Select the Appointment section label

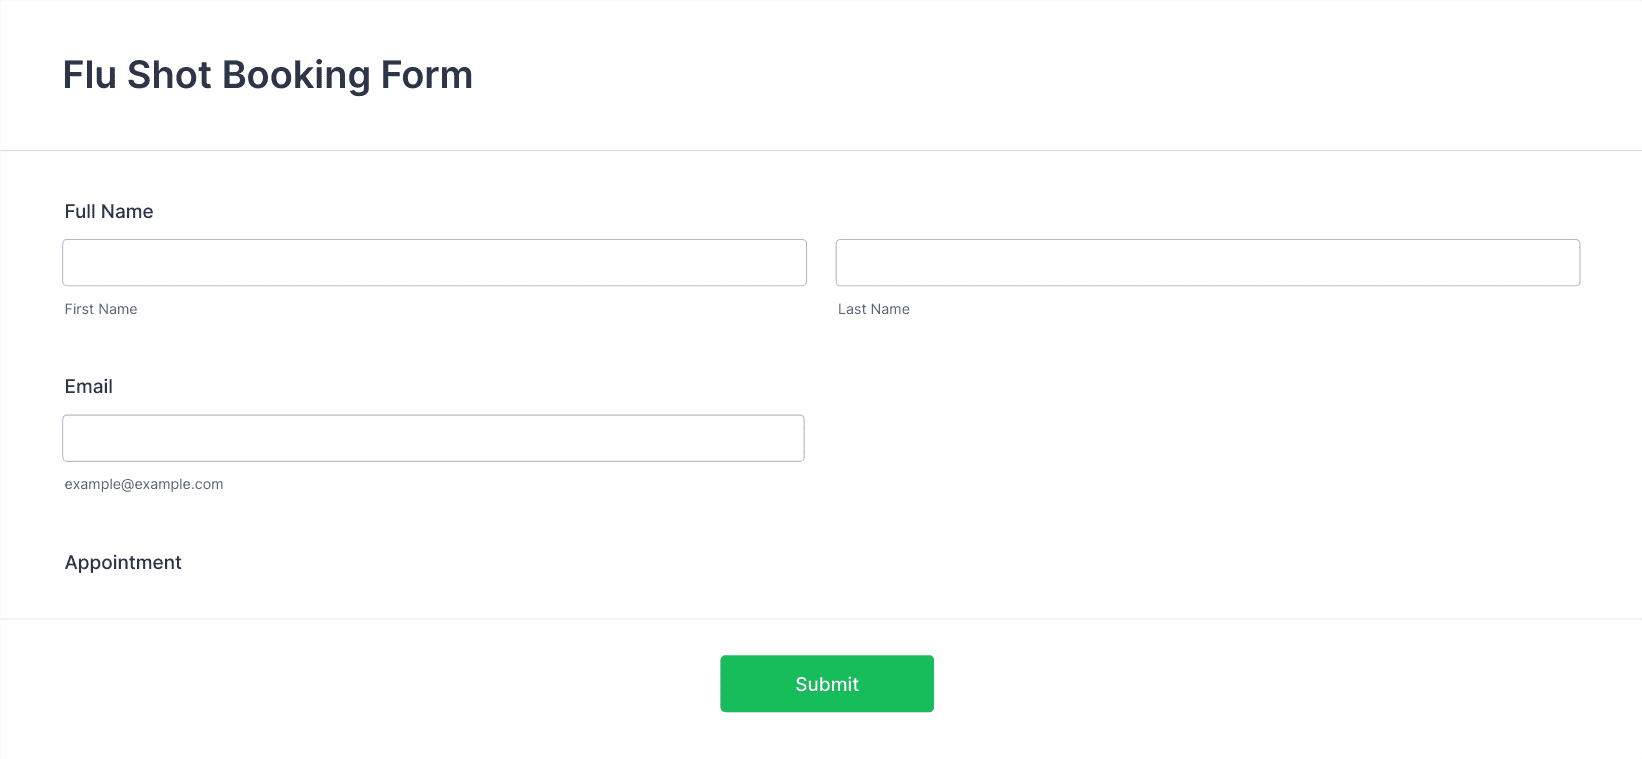(123, 562)
